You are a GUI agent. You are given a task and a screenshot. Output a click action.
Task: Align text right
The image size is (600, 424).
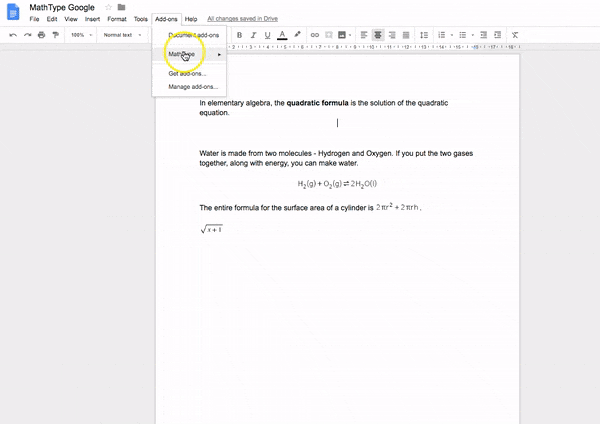(392, 35)
